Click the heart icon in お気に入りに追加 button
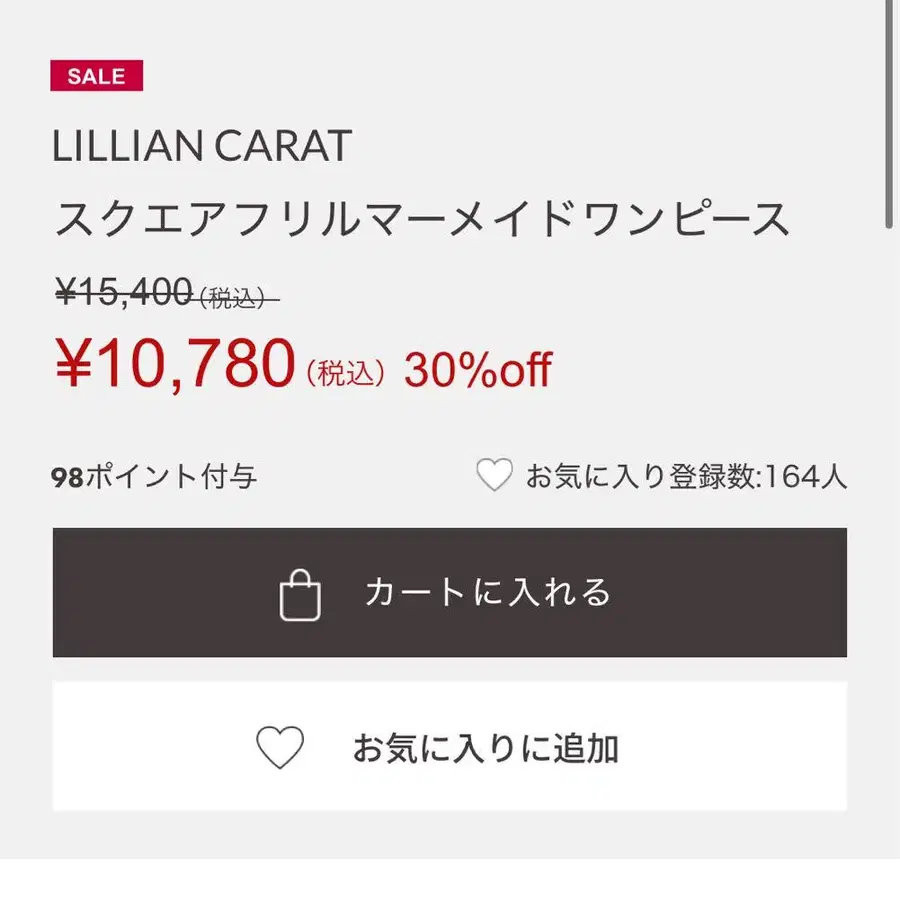The image size is (900, 900). (x=280, y=747)
